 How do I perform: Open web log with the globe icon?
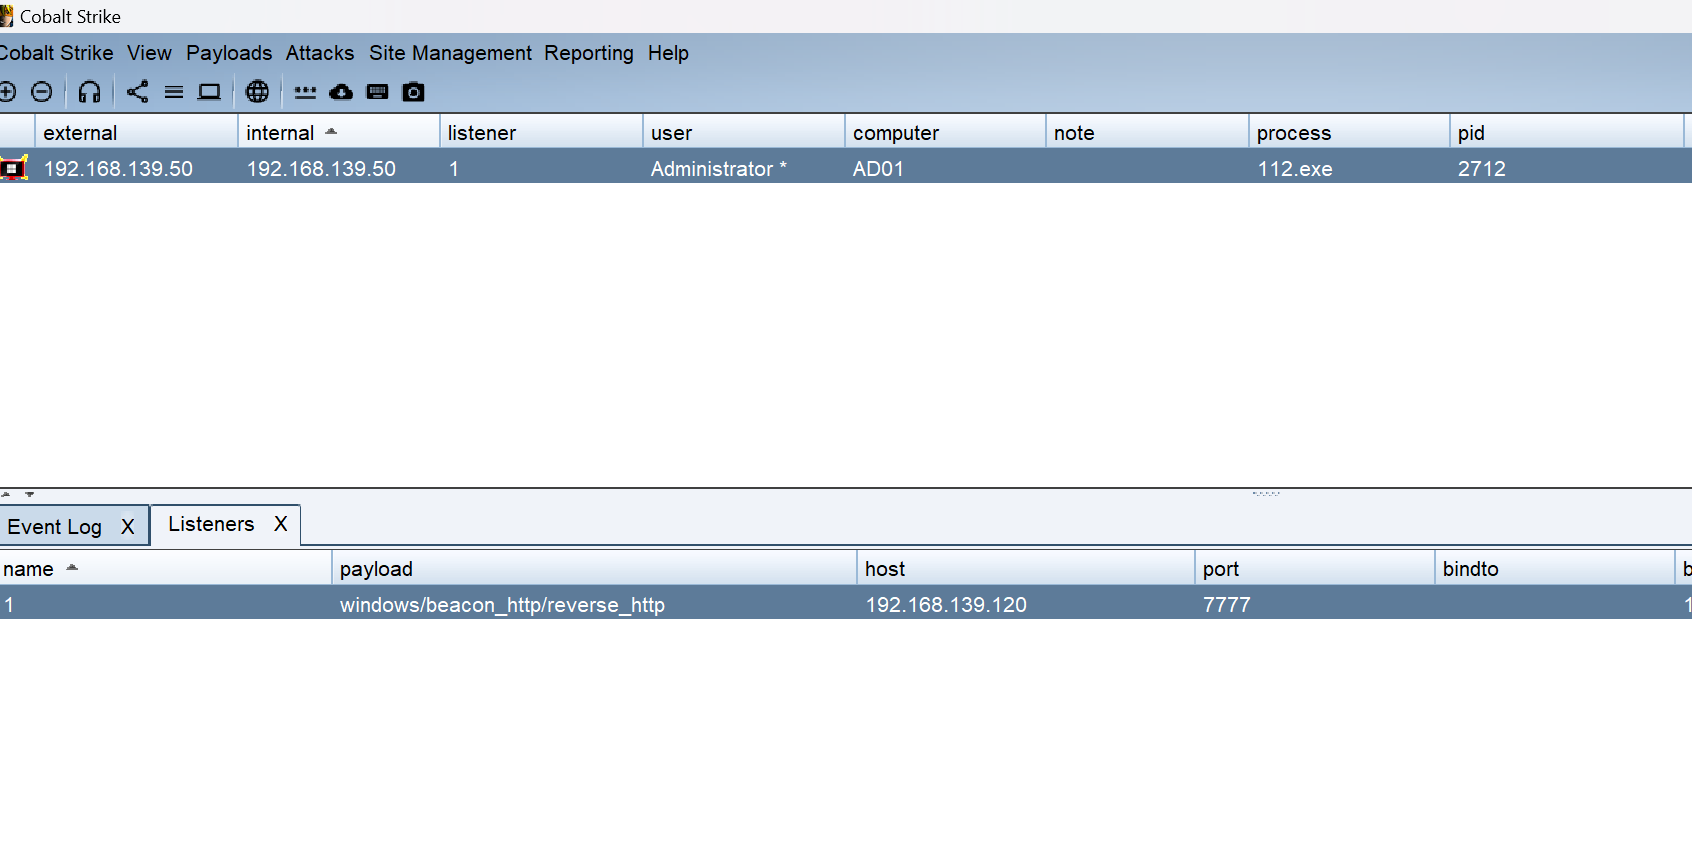pos(257,92)
